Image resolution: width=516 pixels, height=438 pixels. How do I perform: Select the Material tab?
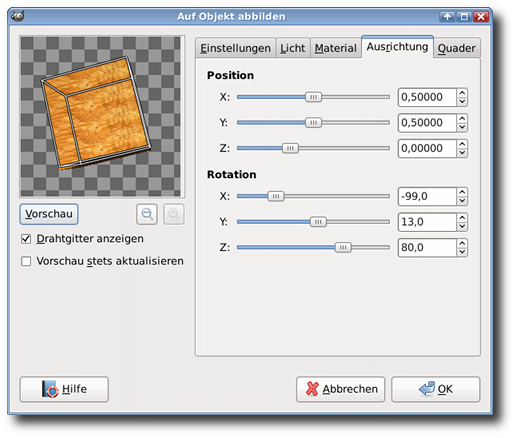tap(336, 48)
